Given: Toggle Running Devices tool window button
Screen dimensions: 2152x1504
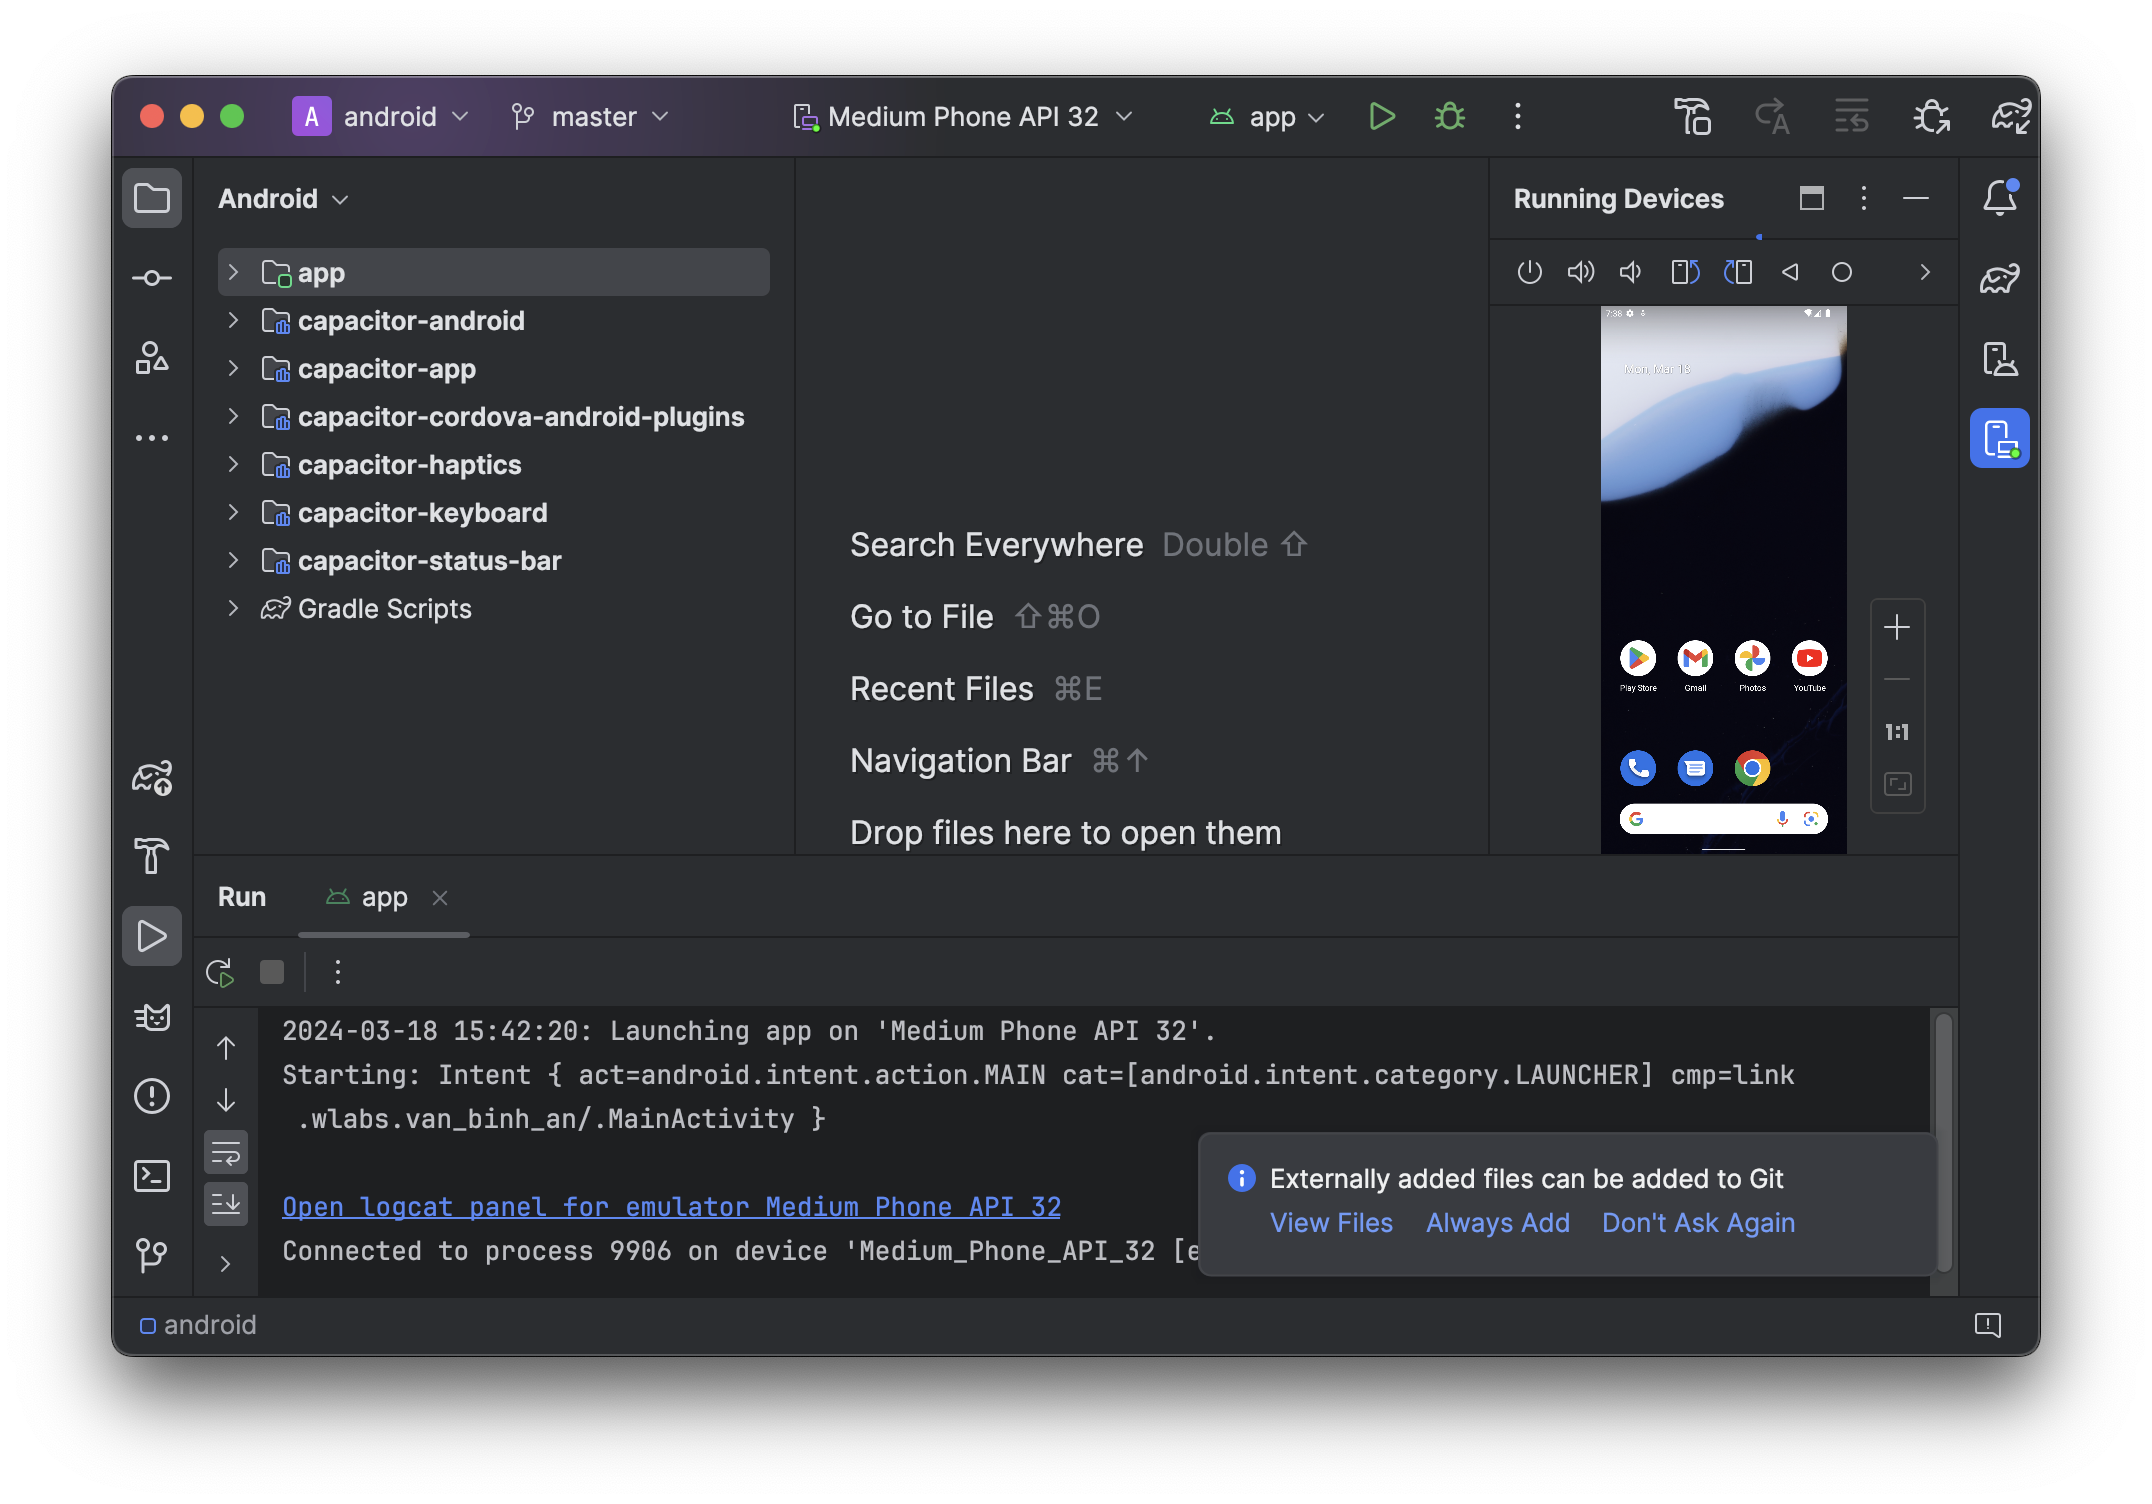Looking at the screenshot, I should (2000, 438).
